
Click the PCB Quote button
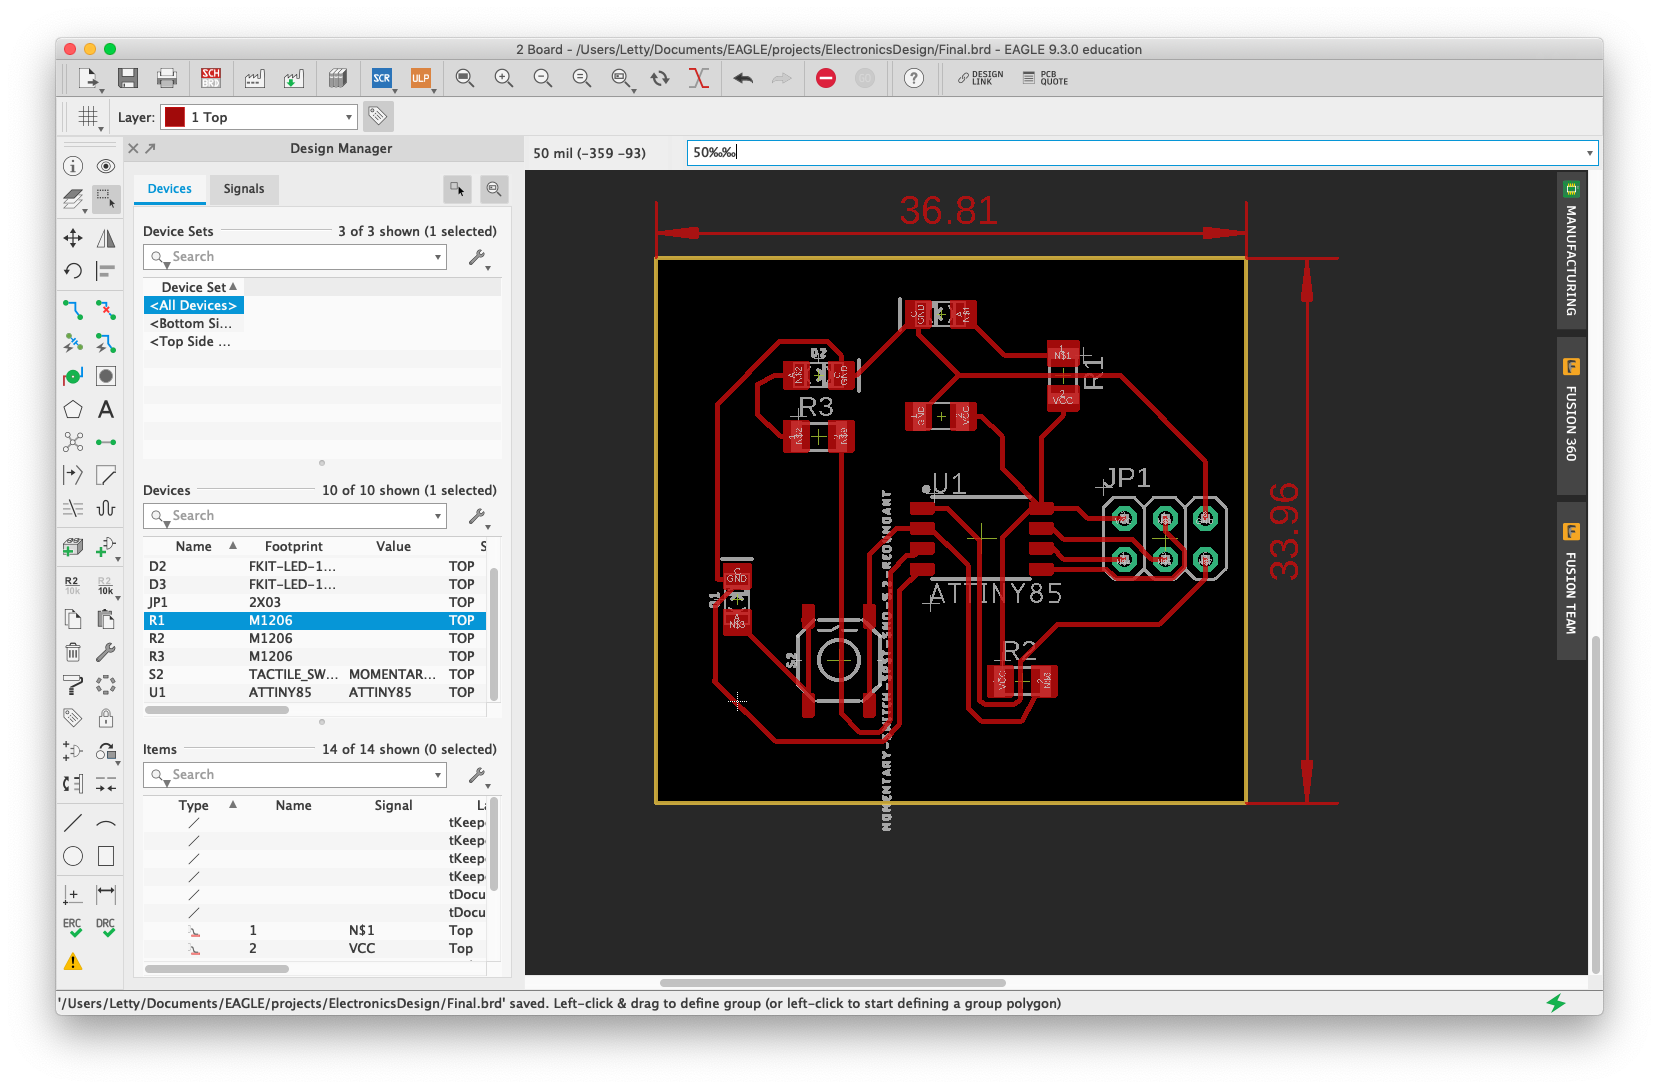[1046, 78]
